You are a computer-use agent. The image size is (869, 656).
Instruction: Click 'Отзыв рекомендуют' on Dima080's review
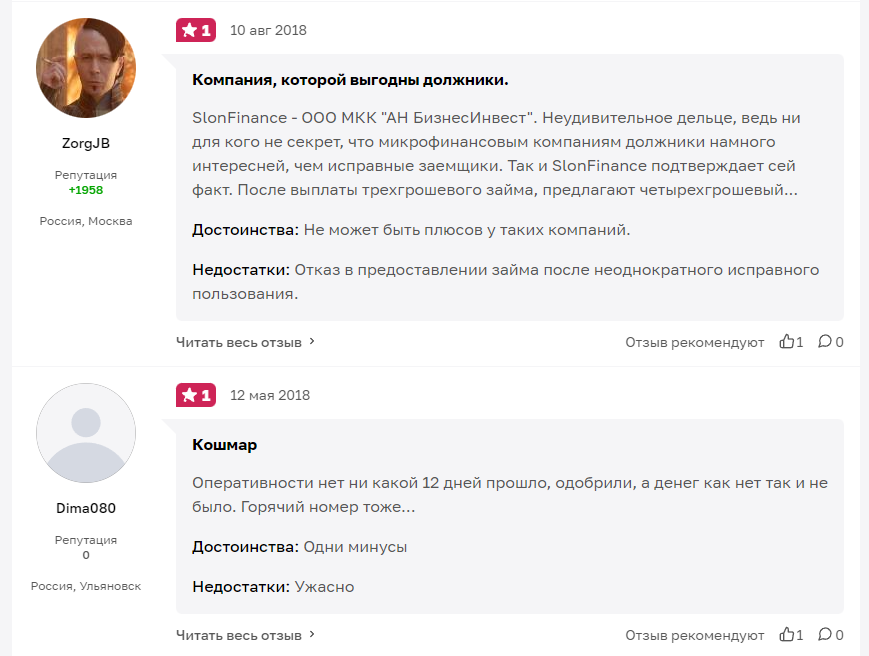point(695,635)
